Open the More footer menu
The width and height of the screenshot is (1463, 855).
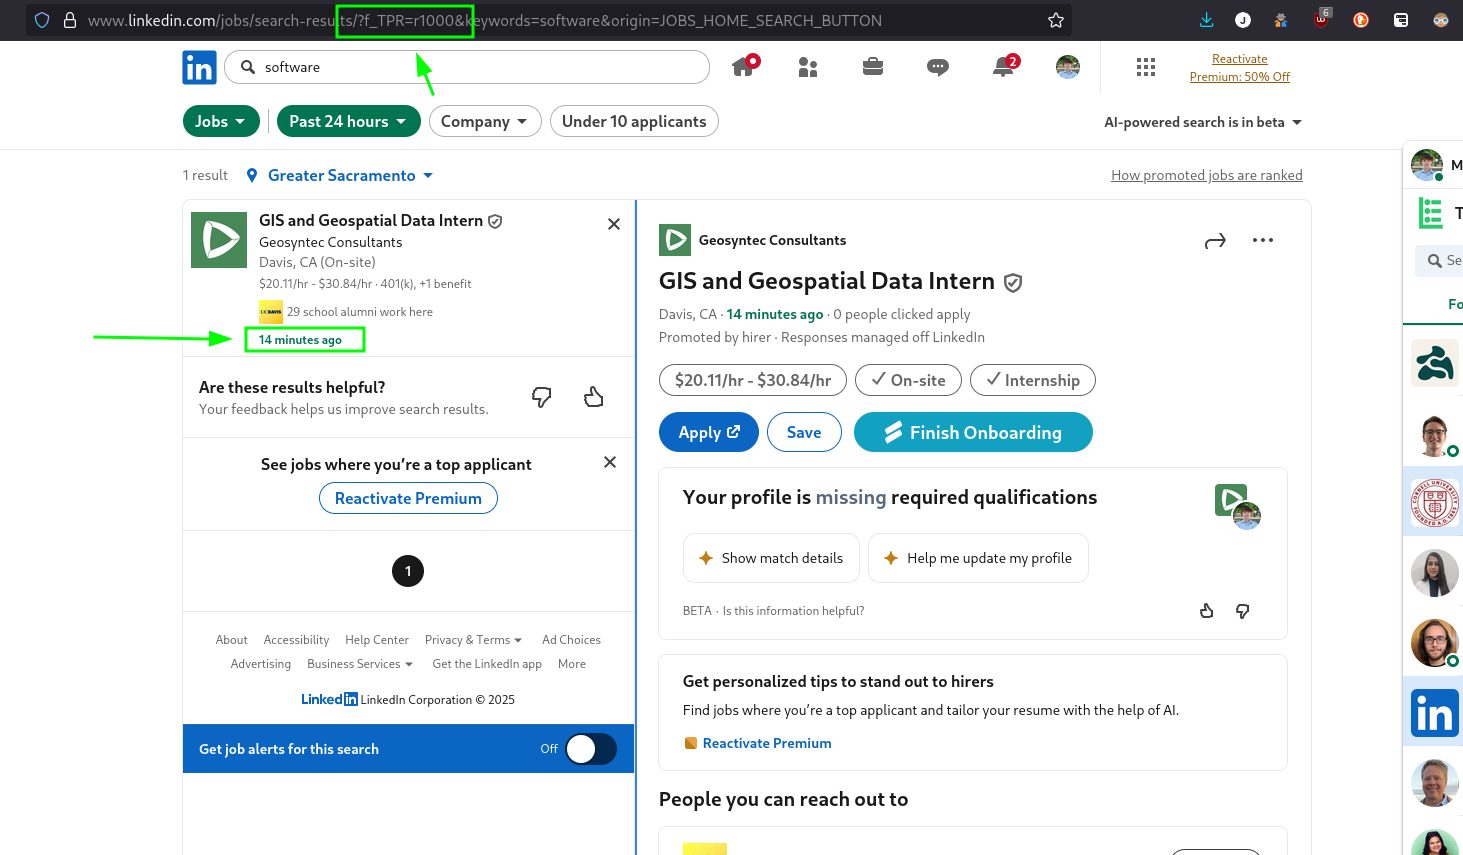tap(572, 664)
